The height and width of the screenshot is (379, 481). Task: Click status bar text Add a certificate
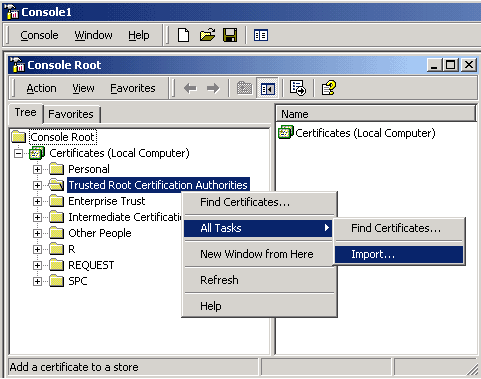74,367
